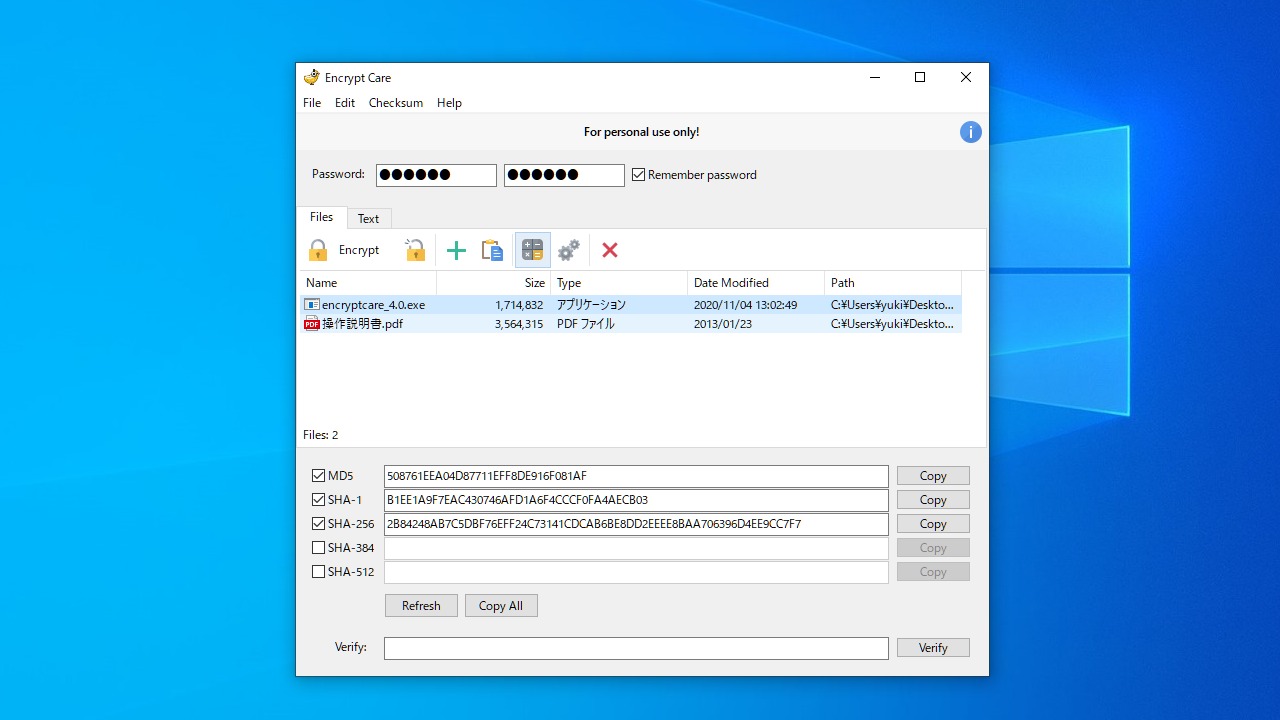
Task: Open settings with the gears icon
Action: [x=569, y=250]
